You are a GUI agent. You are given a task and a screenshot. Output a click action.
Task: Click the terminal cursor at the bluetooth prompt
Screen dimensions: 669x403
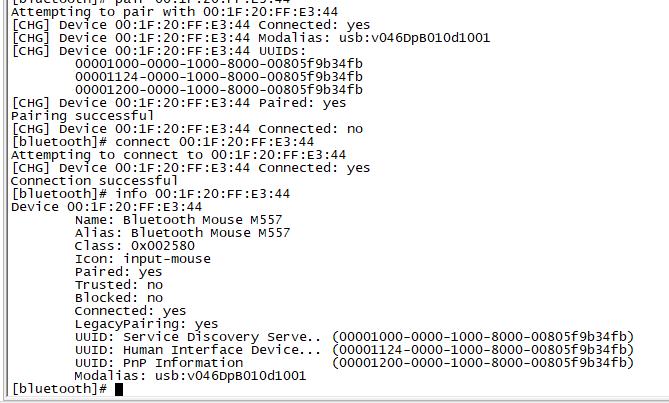coord(119,389)
